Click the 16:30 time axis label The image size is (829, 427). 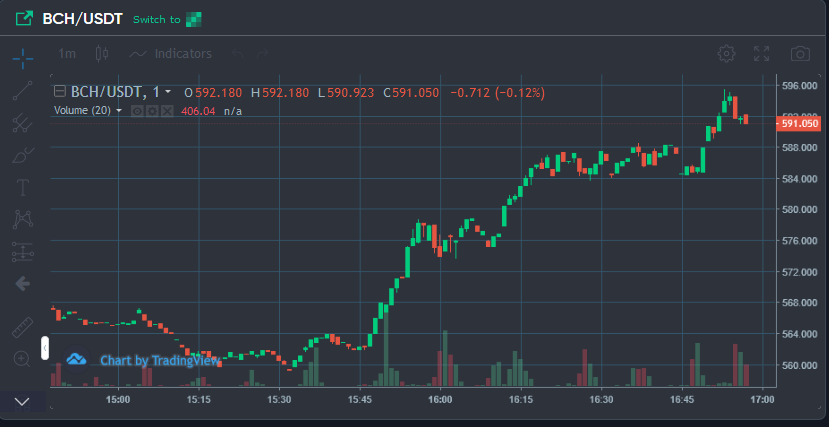[x=602, y=400]
